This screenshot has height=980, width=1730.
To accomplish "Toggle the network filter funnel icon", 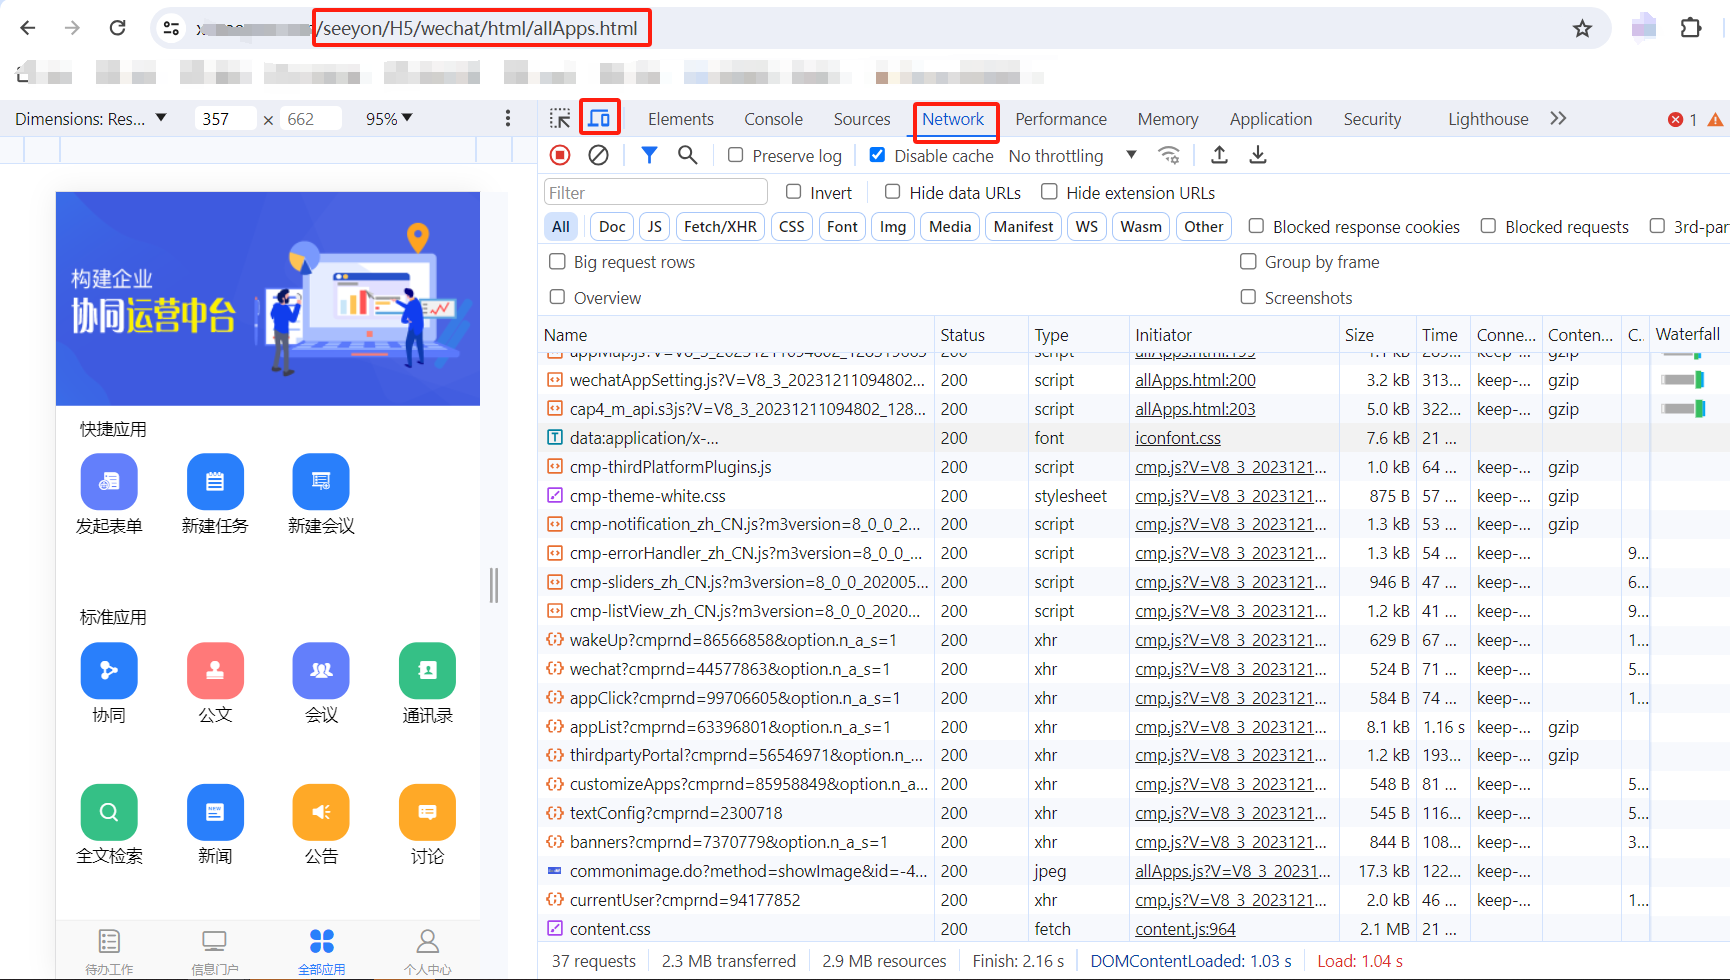I will click(649, 155).
